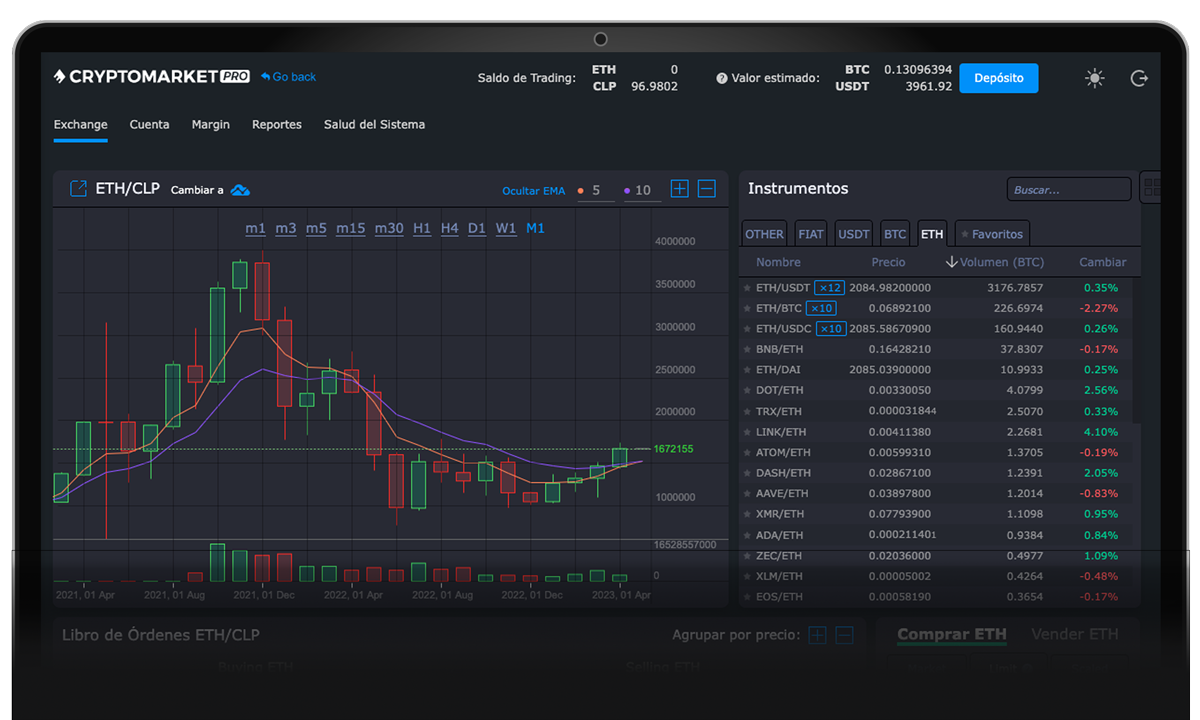1200x720 pixels.
Task: Open the ETH/CLP chart pop-out icon
Action: click(78, 189)
